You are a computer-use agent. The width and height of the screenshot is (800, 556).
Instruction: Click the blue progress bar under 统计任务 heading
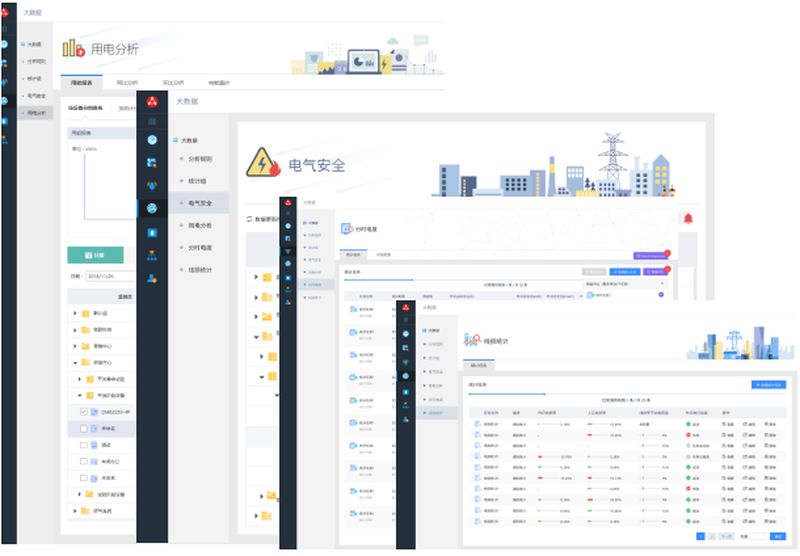(x=506, y=394)
